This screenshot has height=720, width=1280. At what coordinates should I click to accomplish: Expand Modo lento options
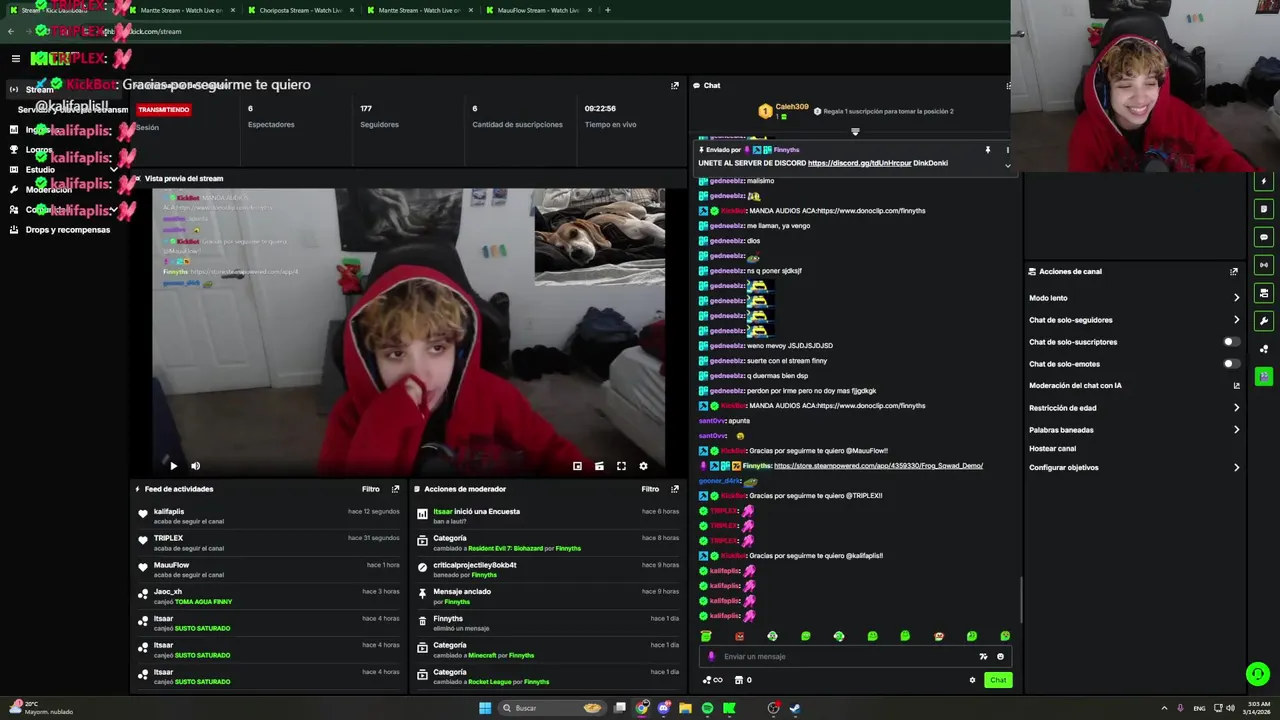click(x=1236, y=298)
